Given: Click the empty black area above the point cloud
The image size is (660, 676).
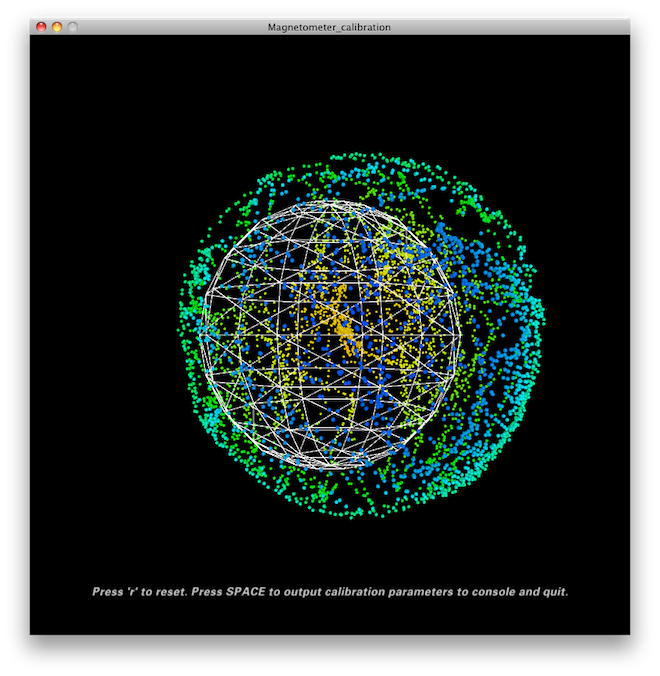Looking at the screenshot, I should (x=330, y=90).
